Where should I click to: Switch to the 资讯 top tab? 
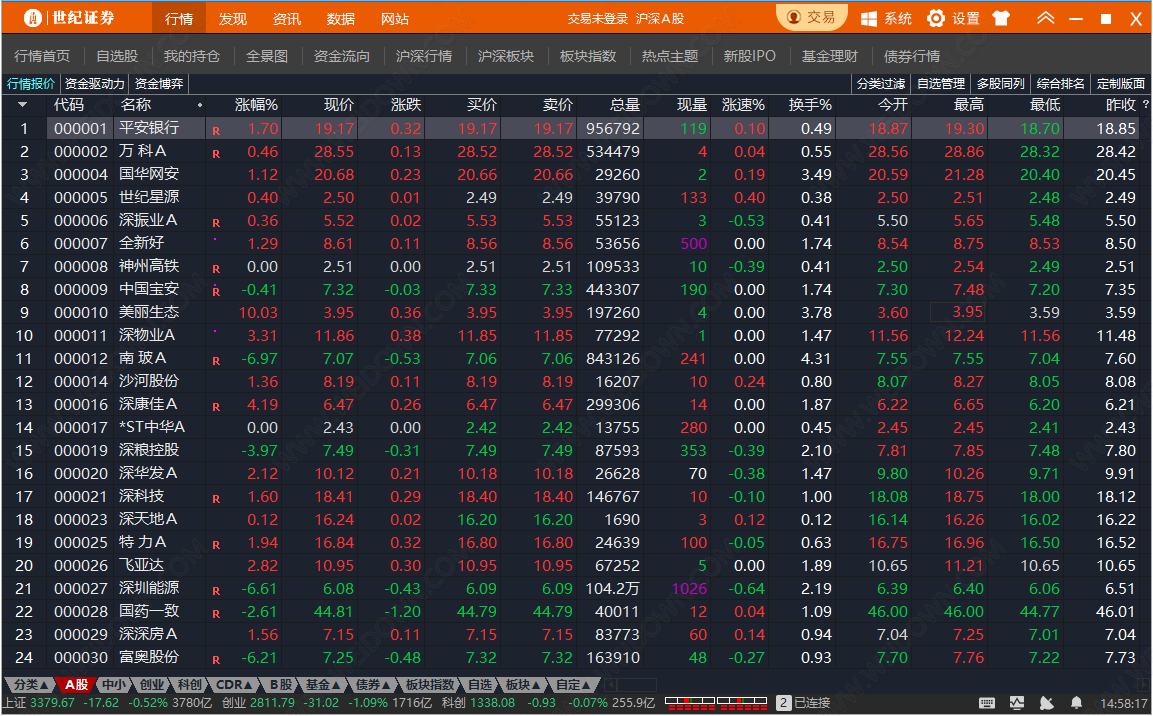click(x=287, y=18)
